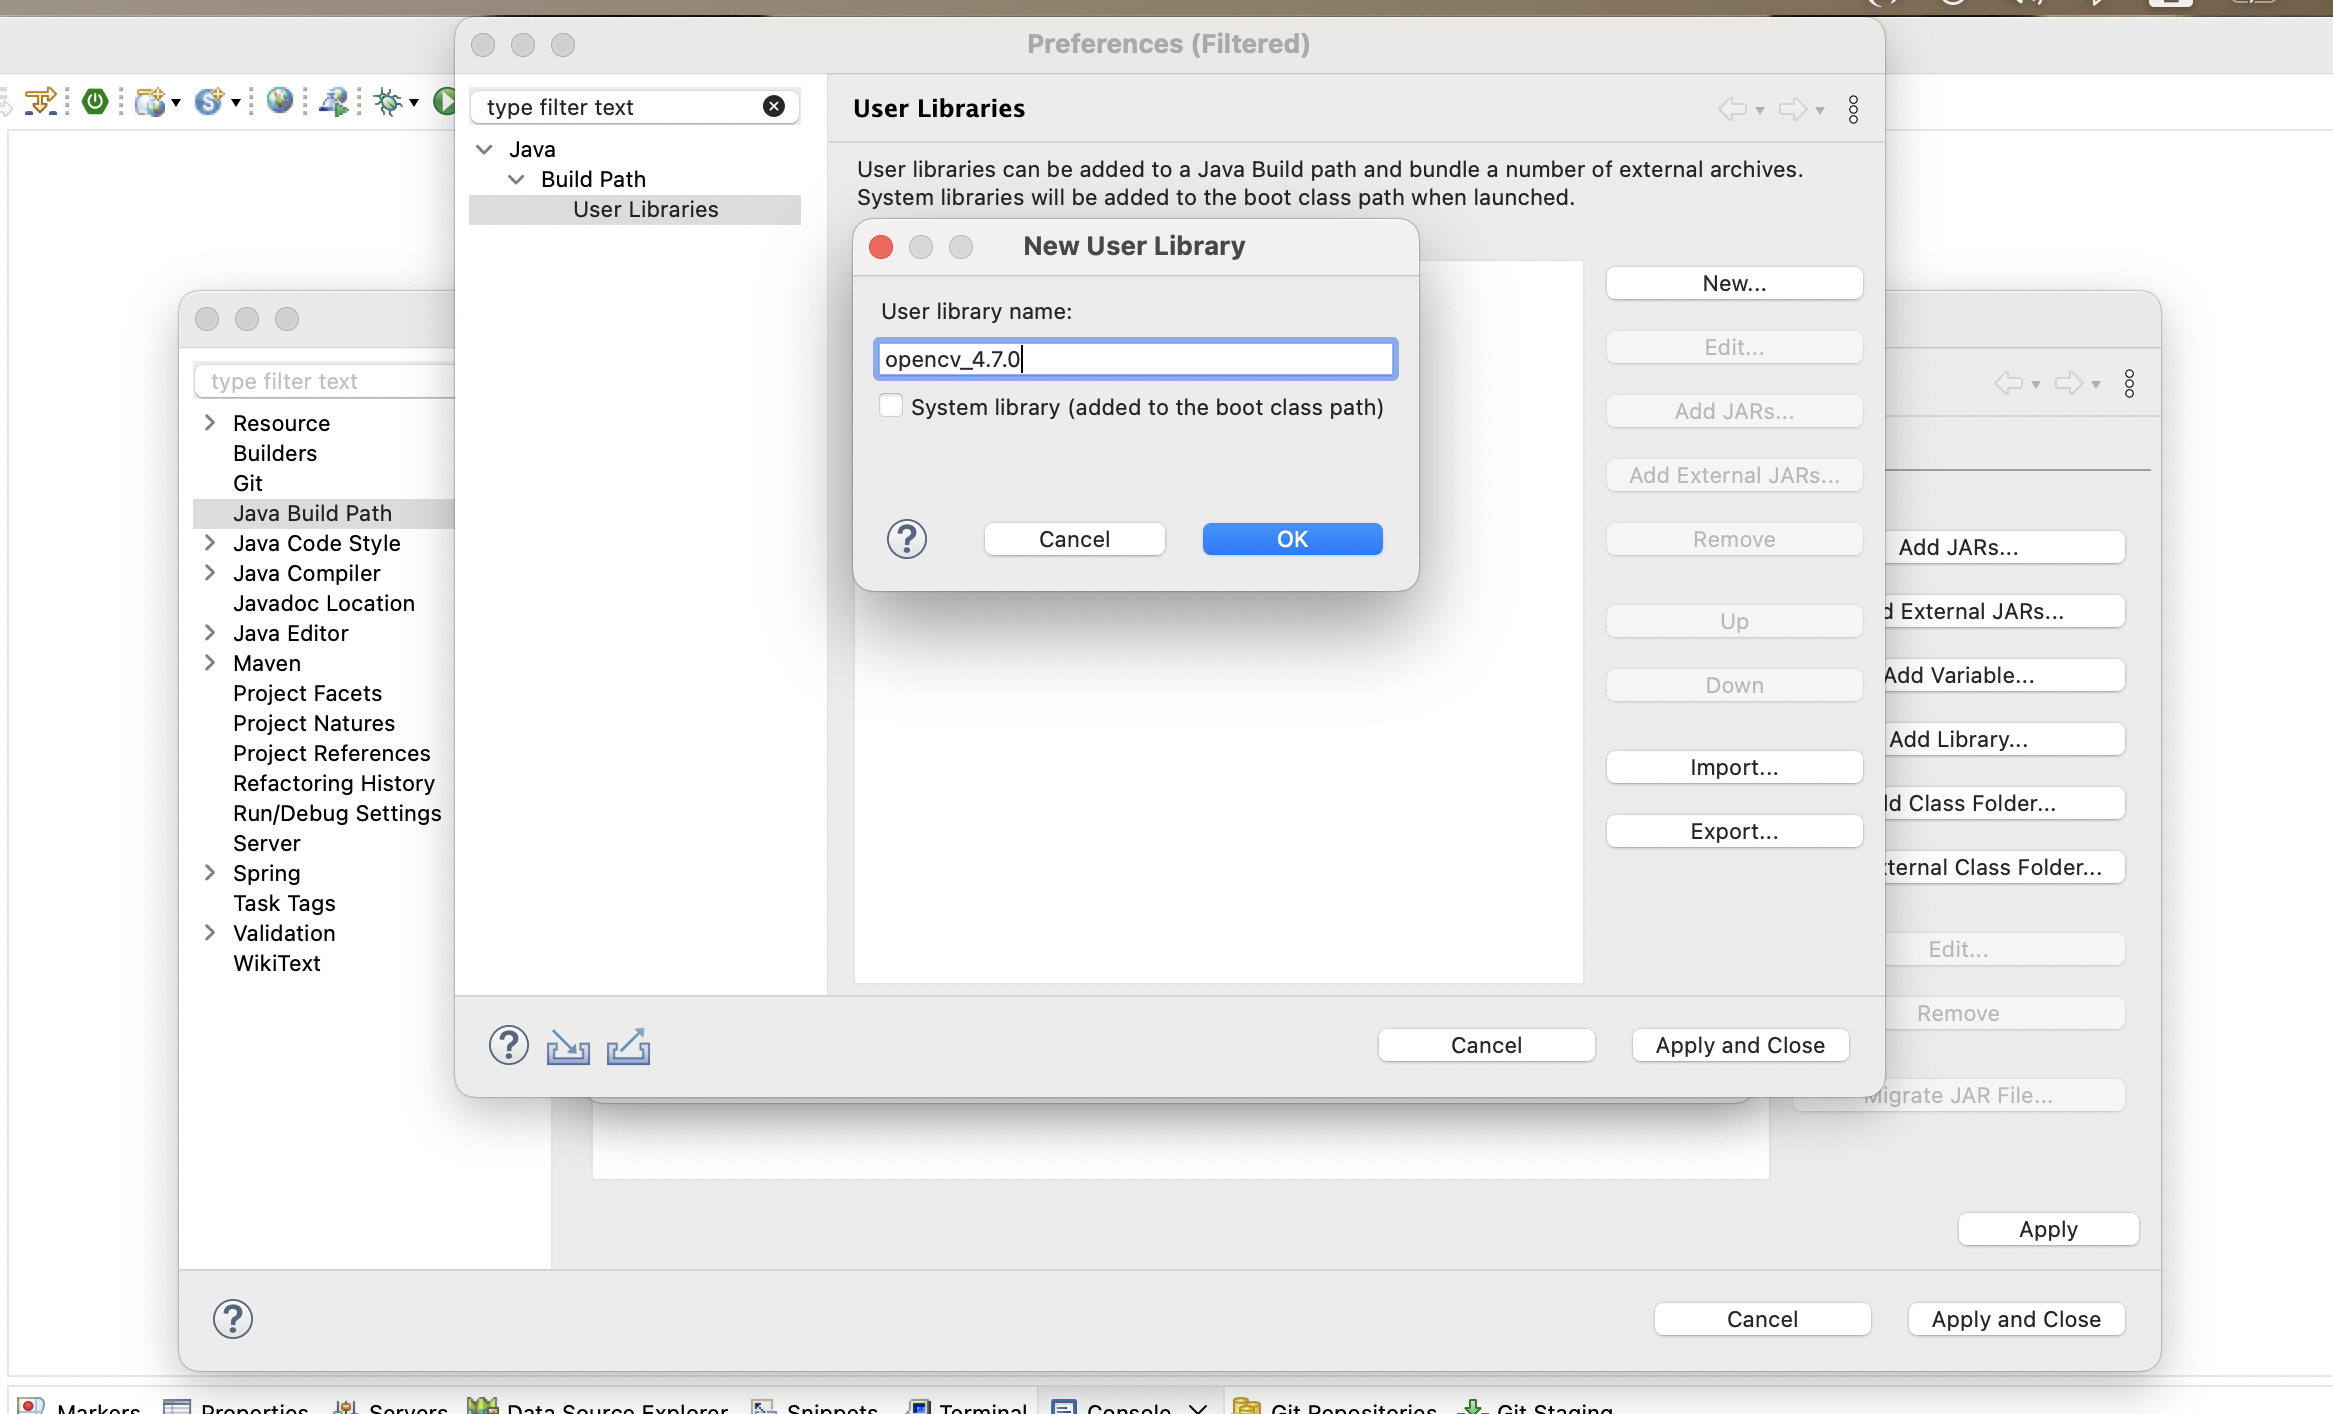Screen dimensions: 2333x1414
Task: Click the debug bug icon
Action: (387, 101)
